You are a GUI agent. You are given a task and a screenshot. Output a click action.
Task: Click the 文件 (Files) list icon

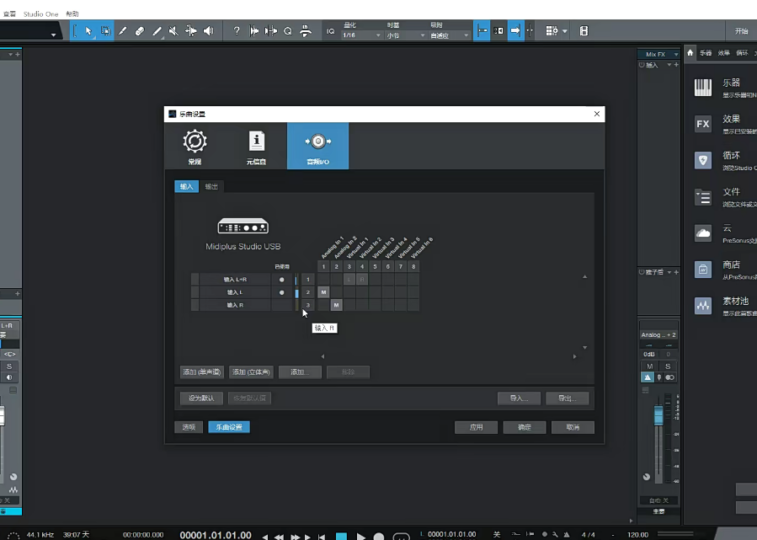[x=703, y=197]
